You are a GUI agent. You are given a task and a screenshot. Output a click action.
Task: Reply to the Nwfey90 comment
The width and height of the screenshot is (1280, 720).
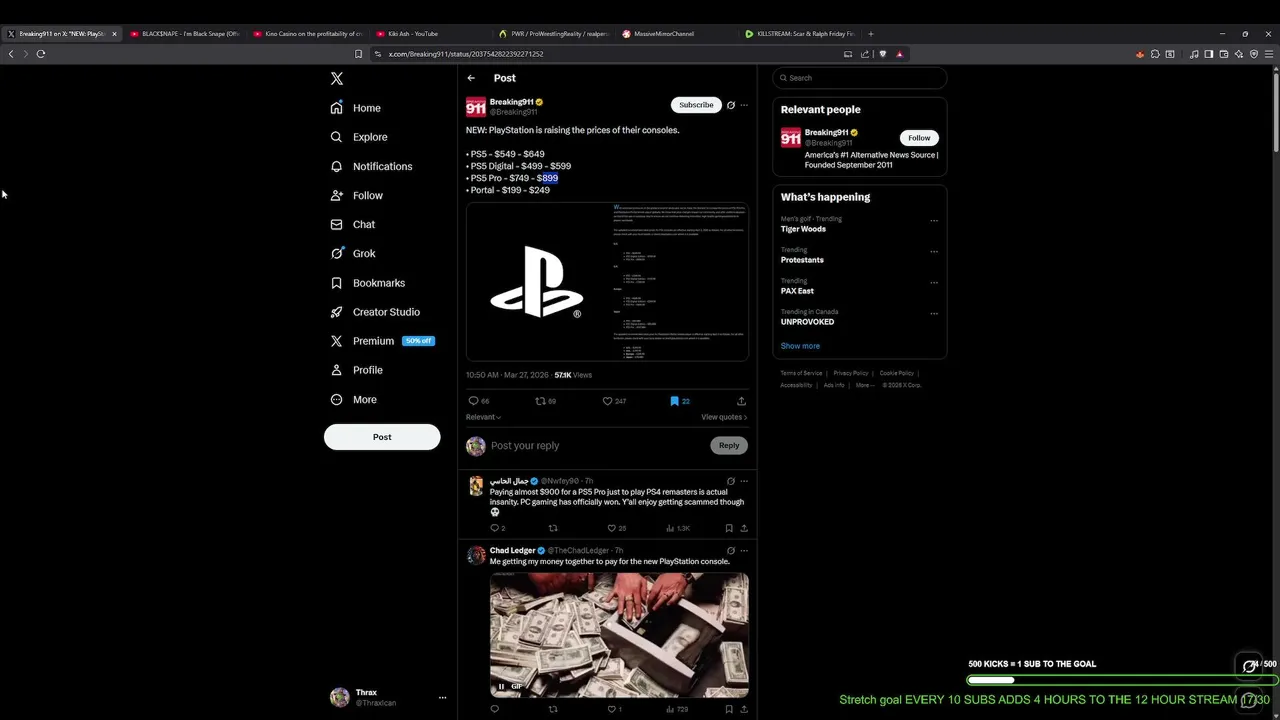point(497,528)
